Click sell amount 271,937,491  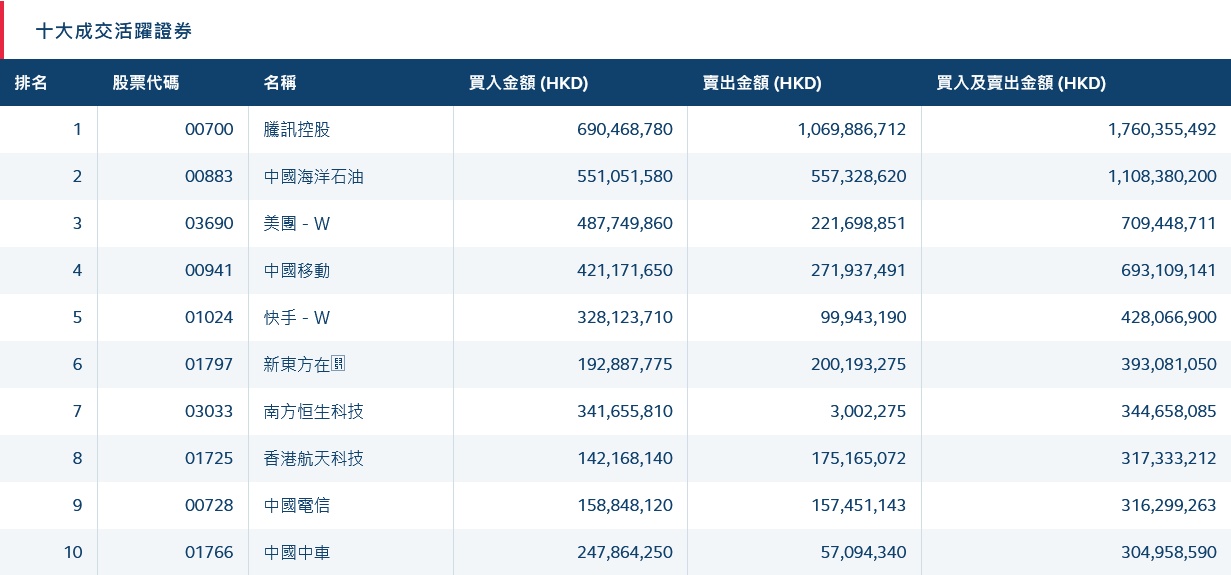coord(859,270)
